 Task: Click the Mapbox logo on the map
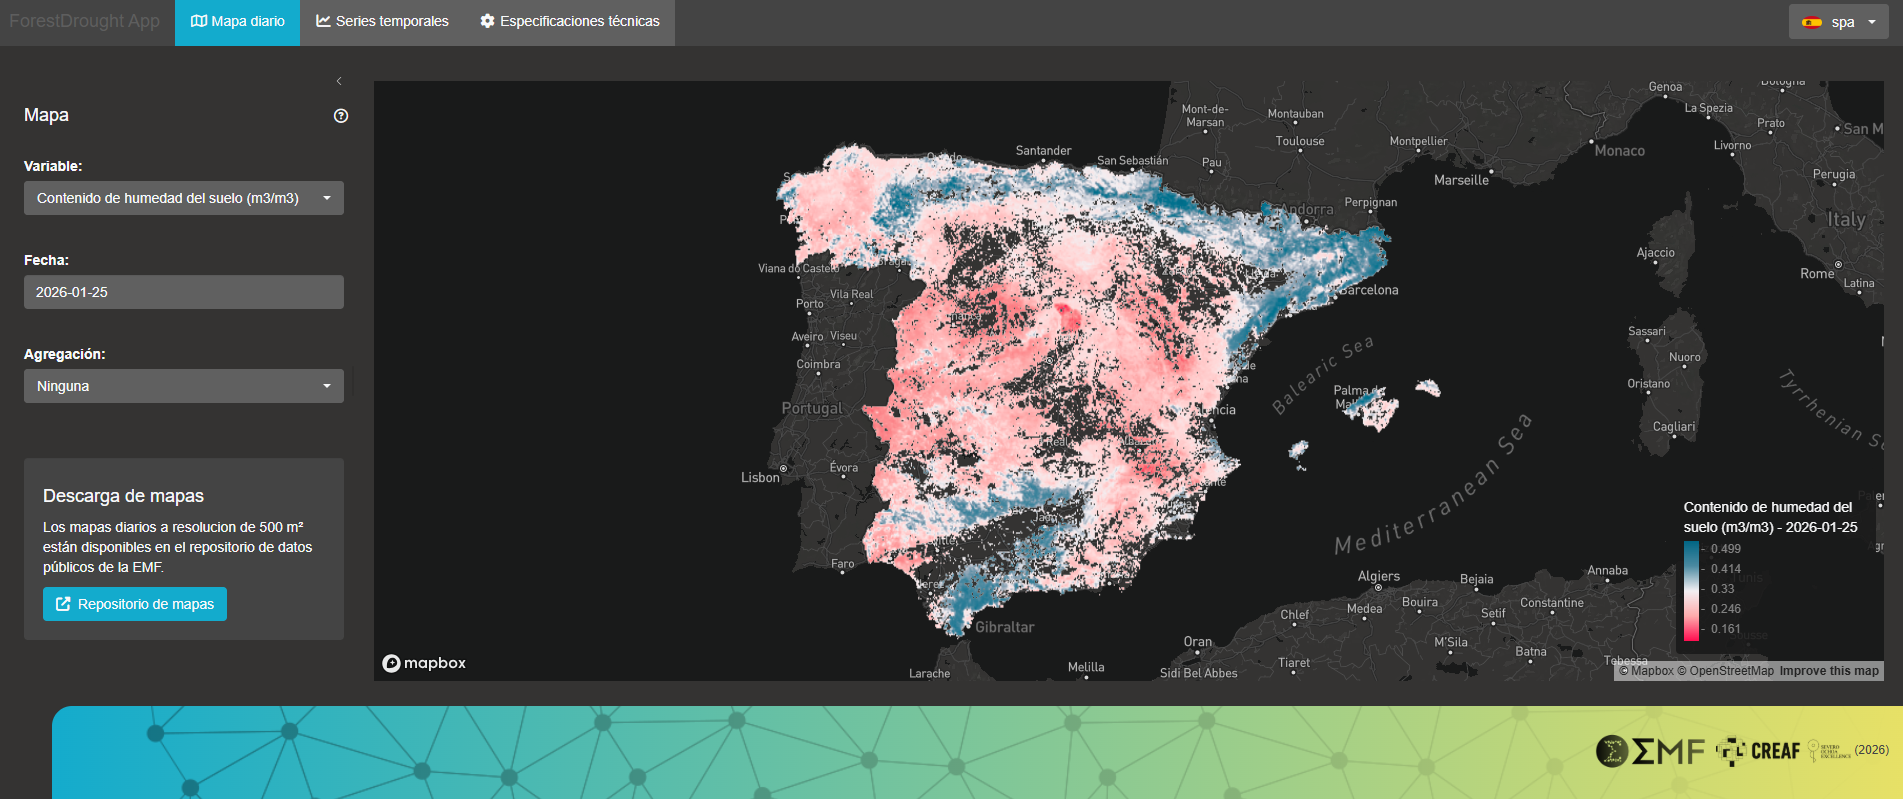pos(424,663)
